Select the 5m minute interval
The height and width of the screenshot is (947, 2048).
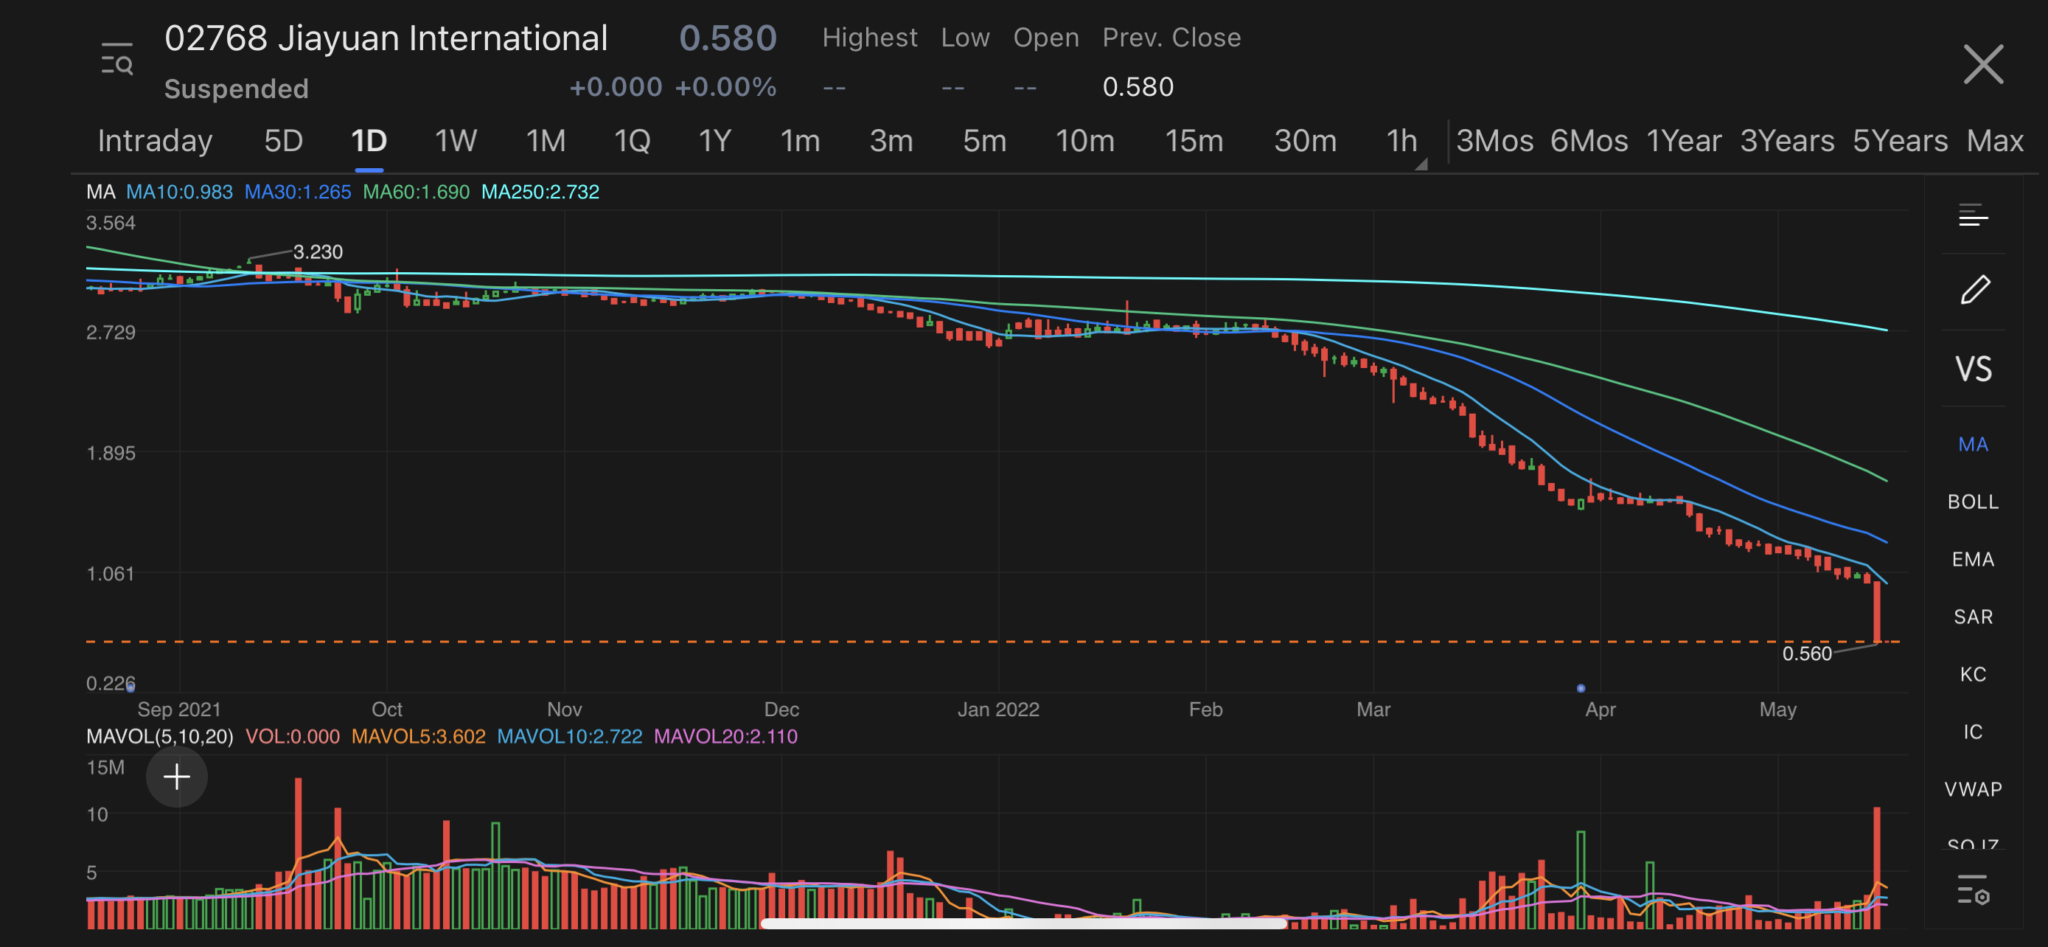click(x=985, y=141)
